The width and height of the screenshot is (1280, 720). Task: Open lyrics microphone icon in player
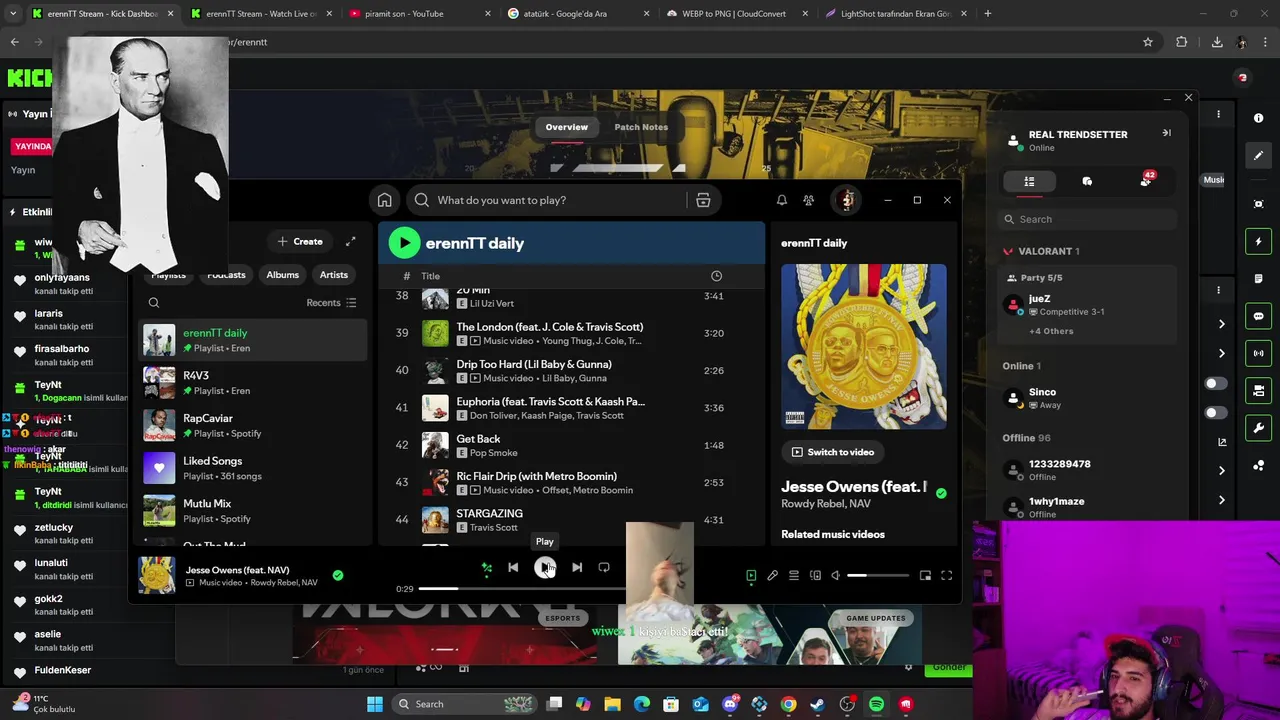772,575
